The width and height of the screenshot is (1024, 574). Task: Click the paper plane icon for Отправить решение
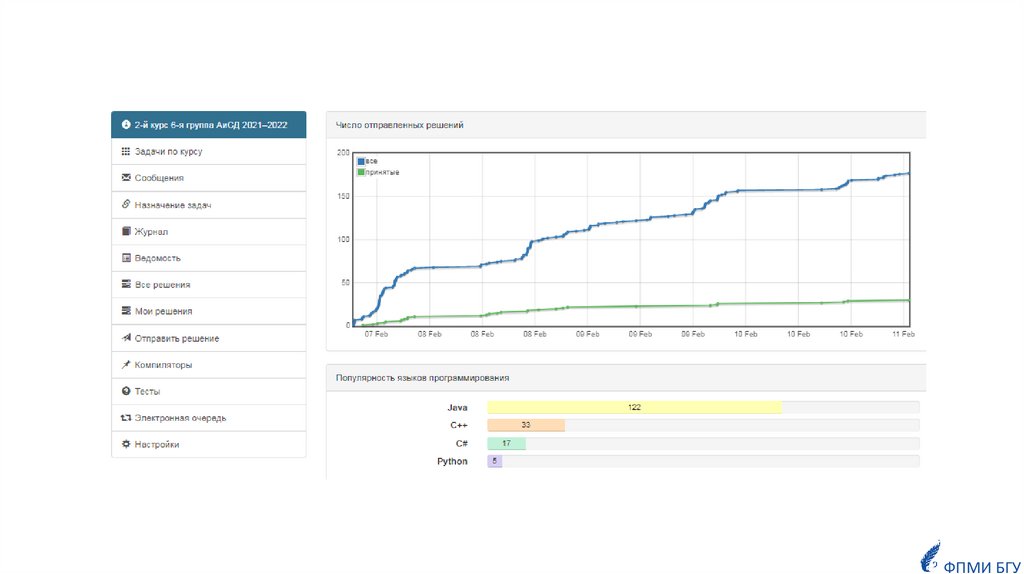click(x=125, y=338)
